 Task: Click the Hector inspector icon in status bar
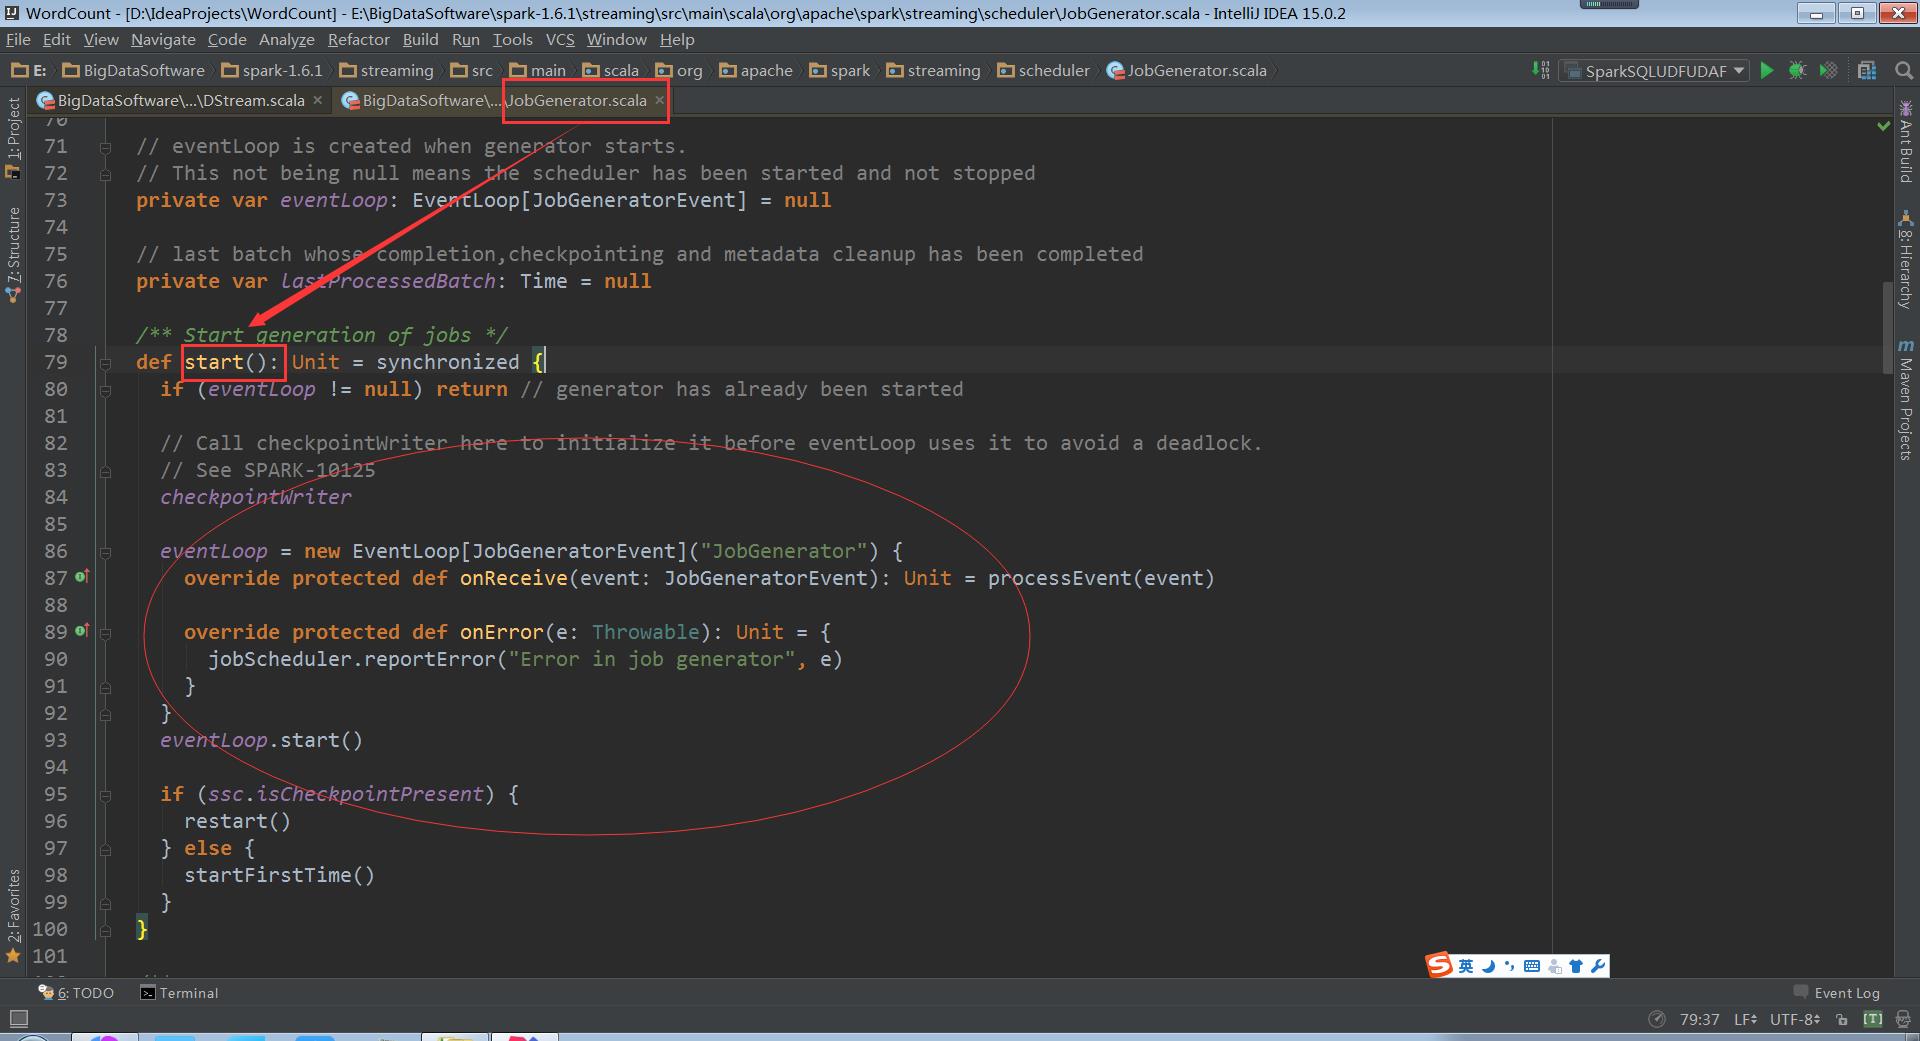coord(1903,1019)
